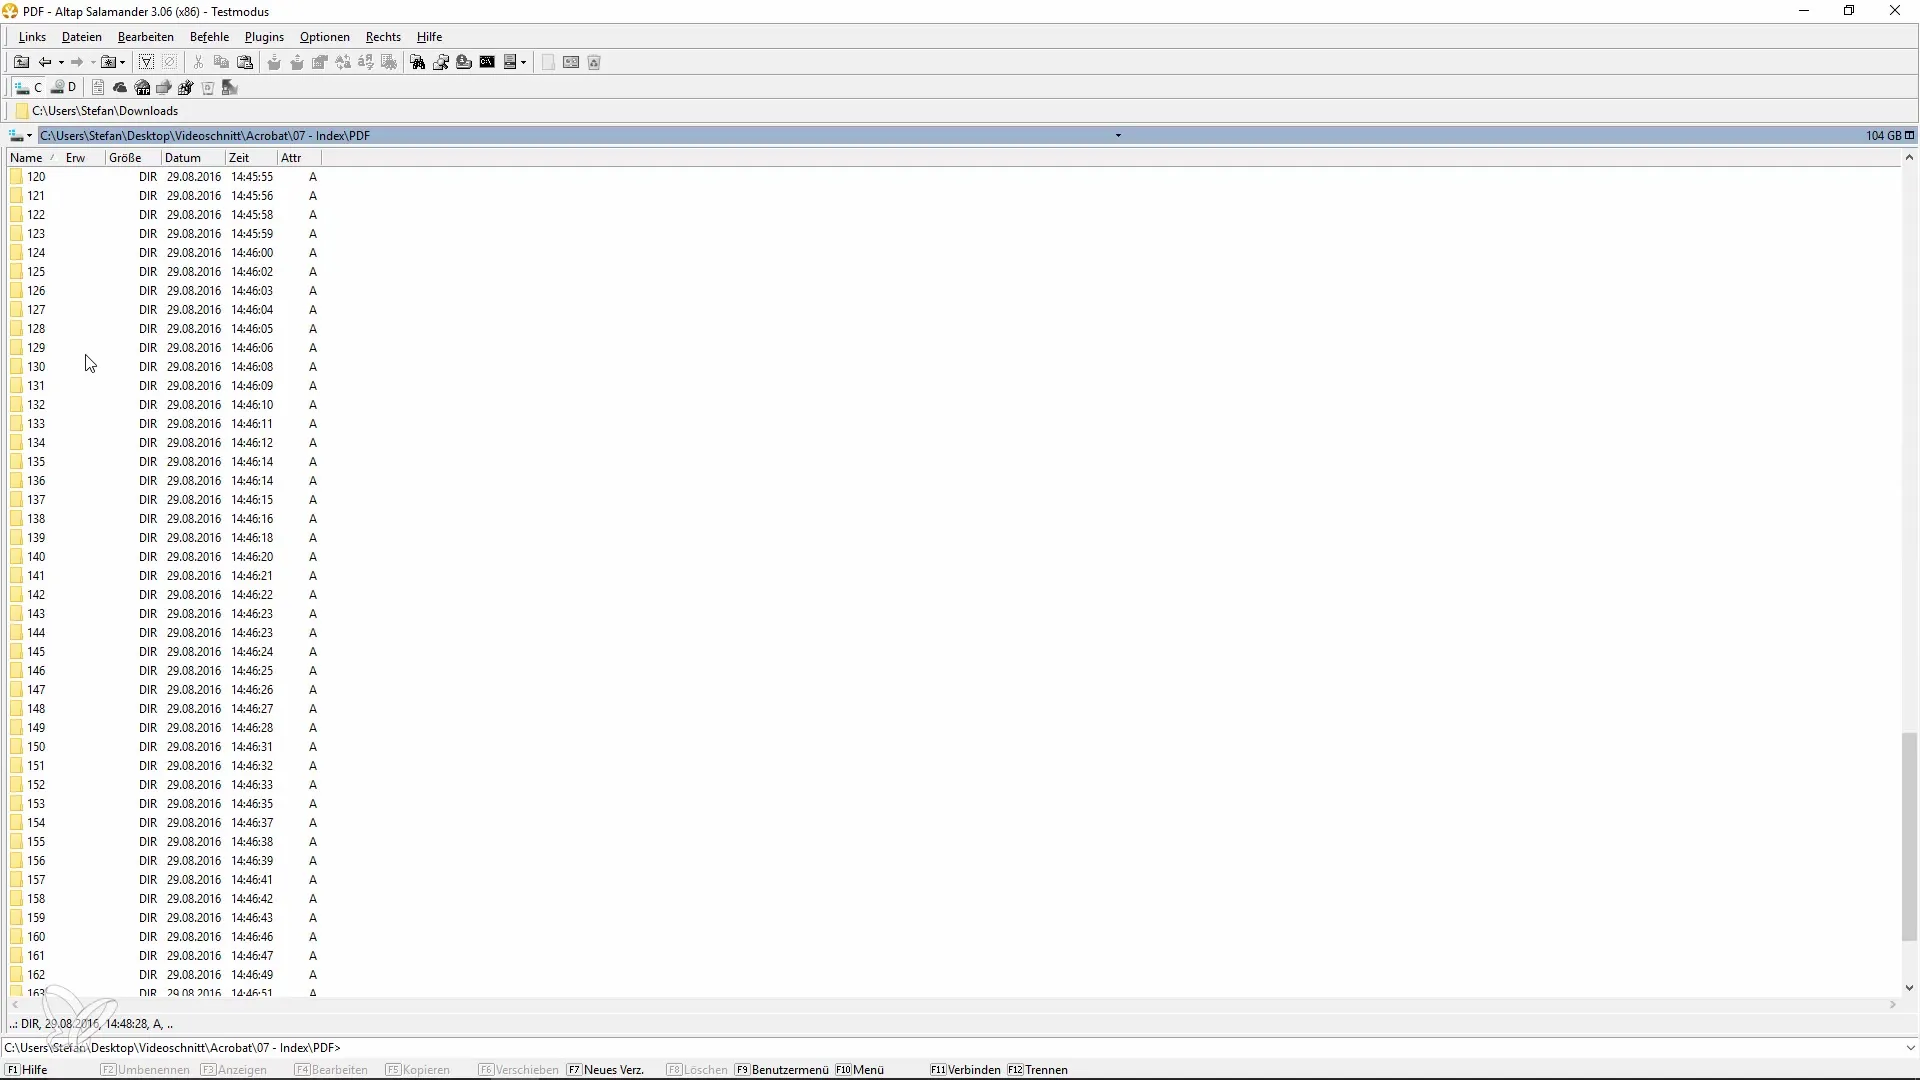This screenshot has width=1920, height=1080.
Task: Sort by the Datum column header
Action: tap(193, 158)
